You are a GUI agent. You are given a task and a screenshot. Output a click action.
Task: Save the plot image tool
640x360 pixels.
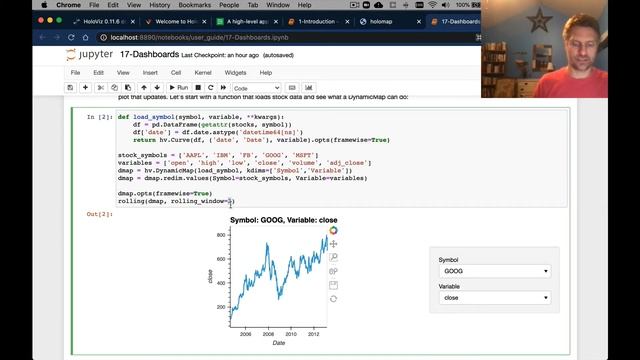pyautogui.click(x=333, y=285)
